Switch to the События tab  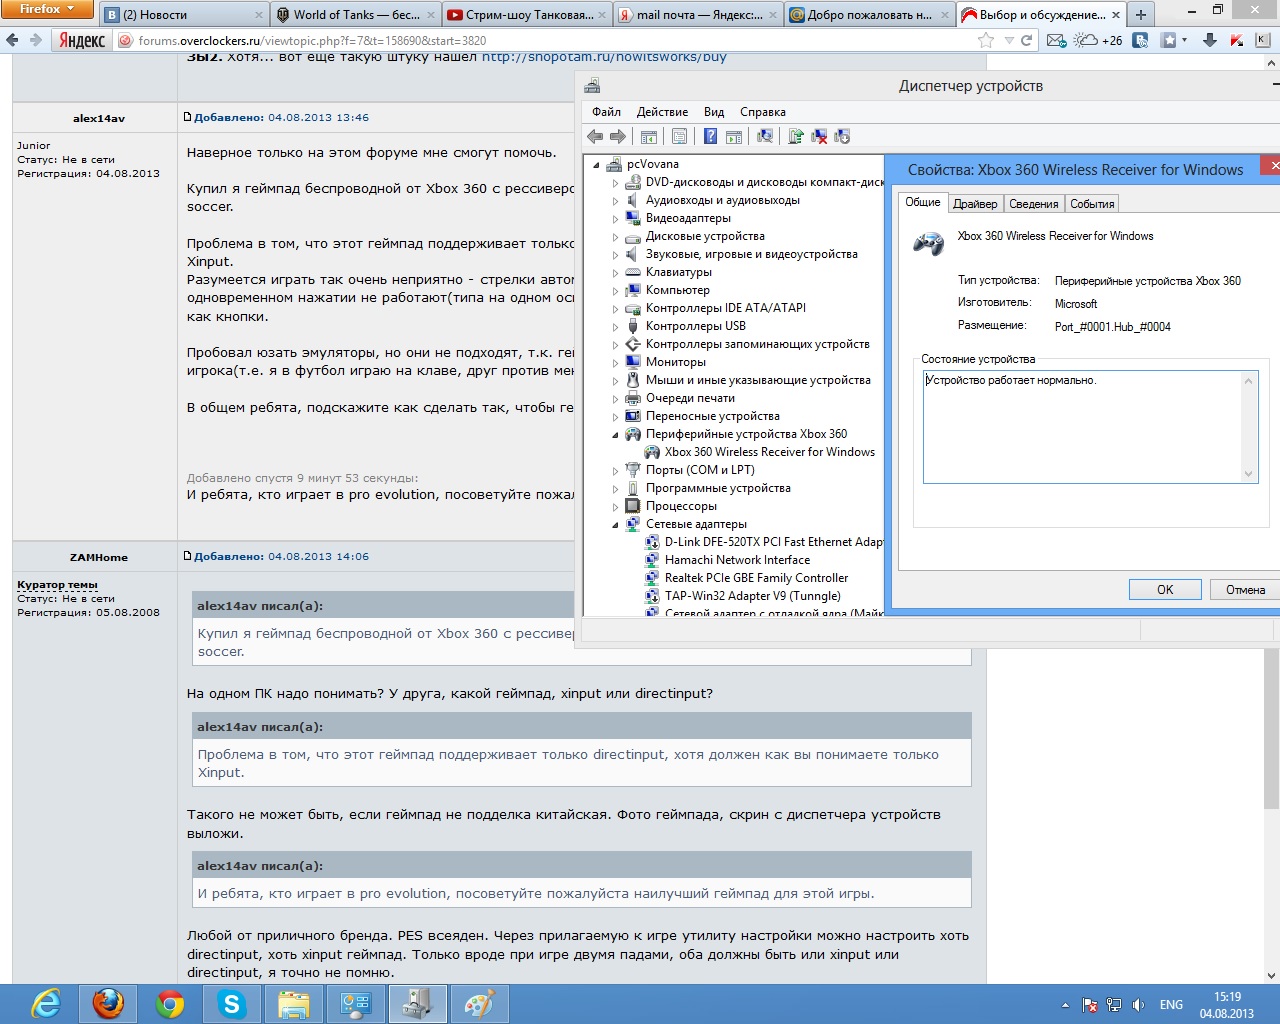(1092, 204)
